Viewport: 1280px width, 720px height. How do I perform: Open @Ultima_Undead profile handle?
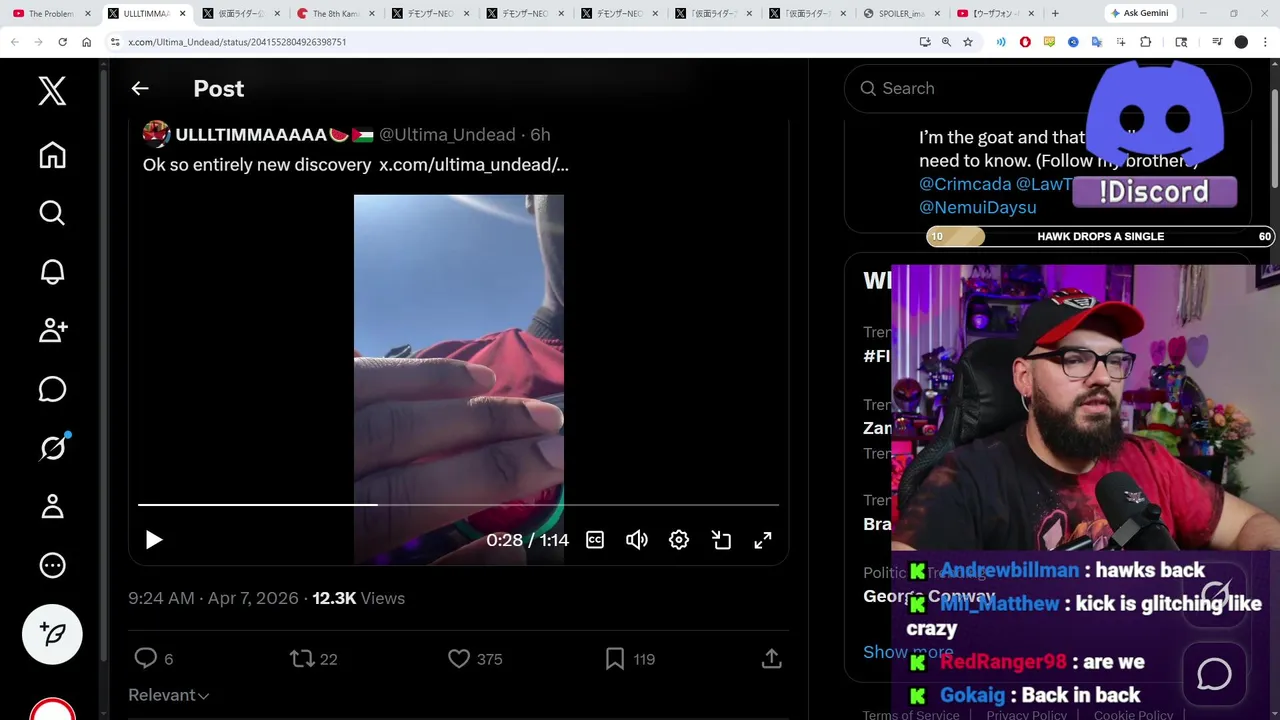pos(447,135)
